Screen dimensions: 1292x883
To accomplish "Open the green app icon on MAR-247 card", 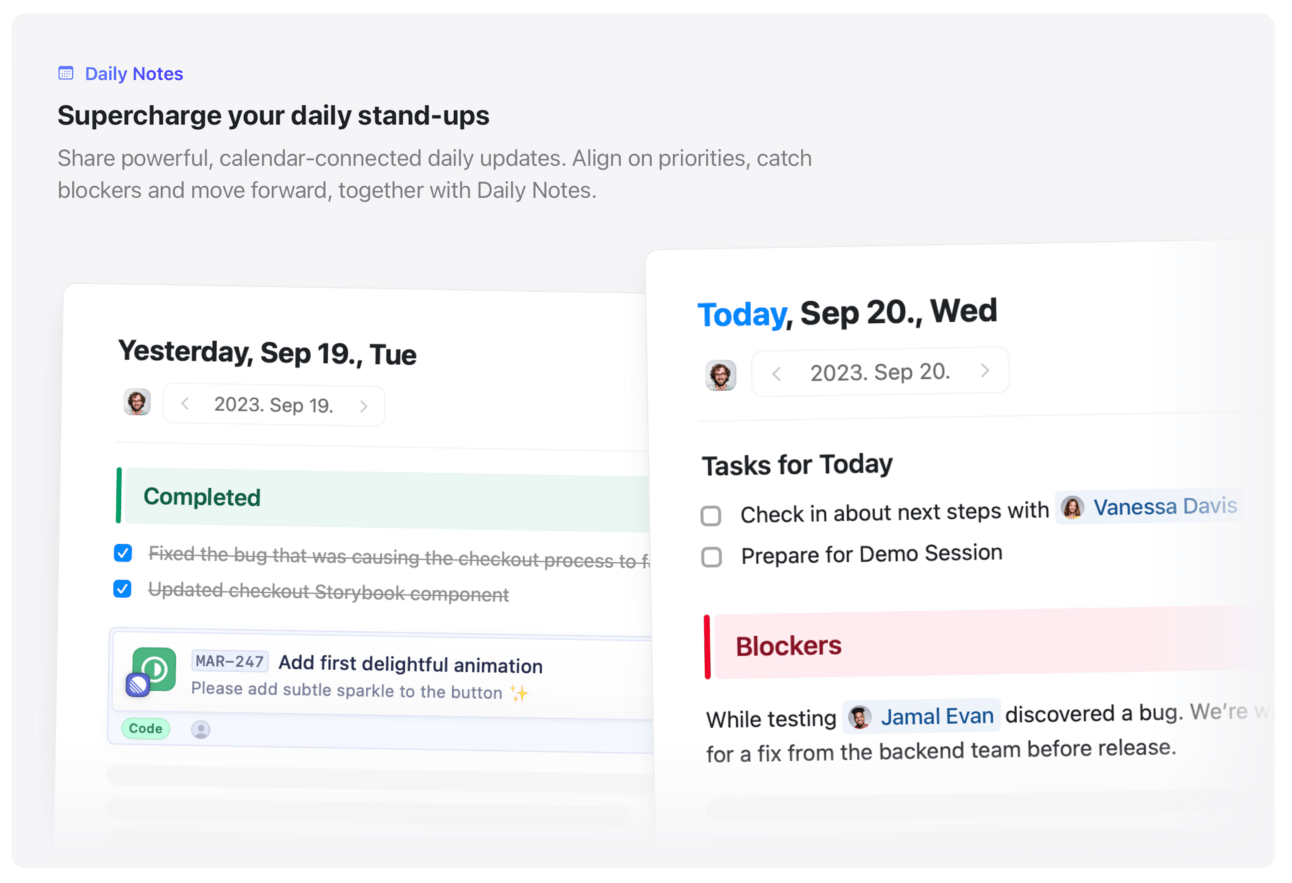I will [155, 669].
